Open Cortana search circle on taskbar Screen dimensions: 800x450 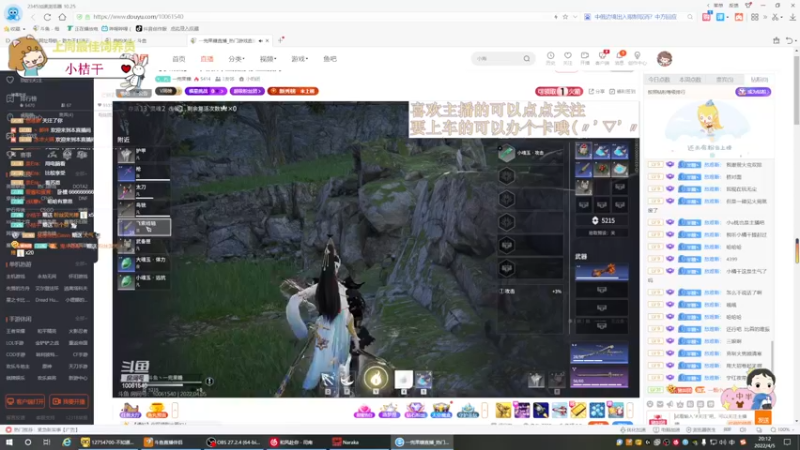click(28, 442)
